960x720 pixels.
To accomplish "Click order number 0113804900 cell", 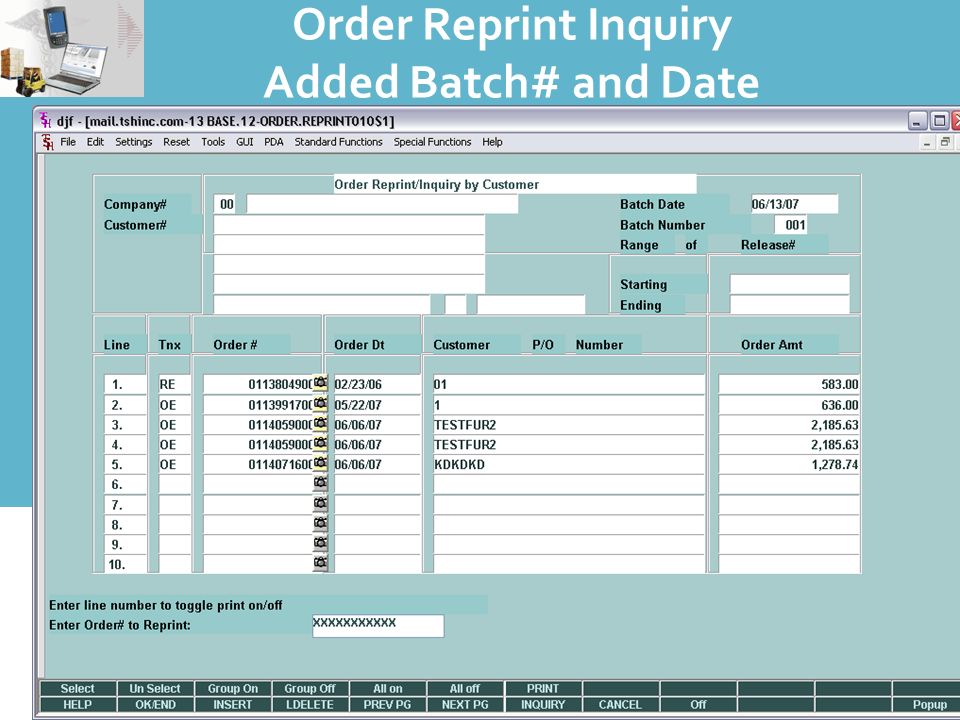I will coord(258,384).
